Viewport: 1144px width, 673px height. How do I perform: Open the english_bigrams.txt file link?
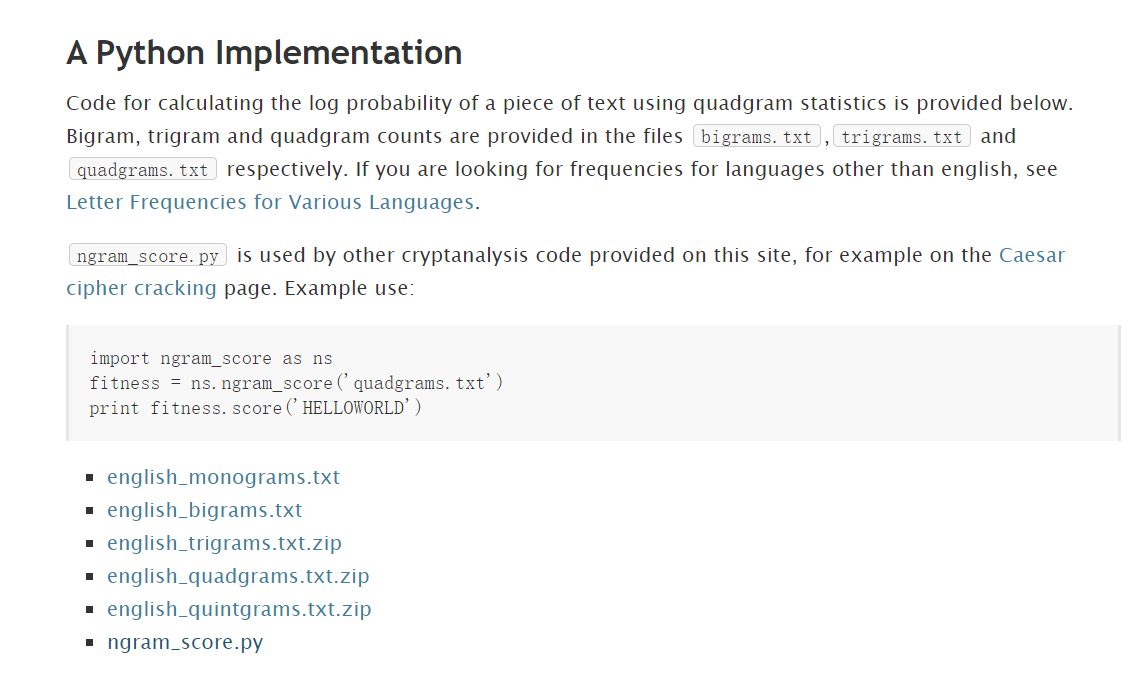click(x=204, y=510)
